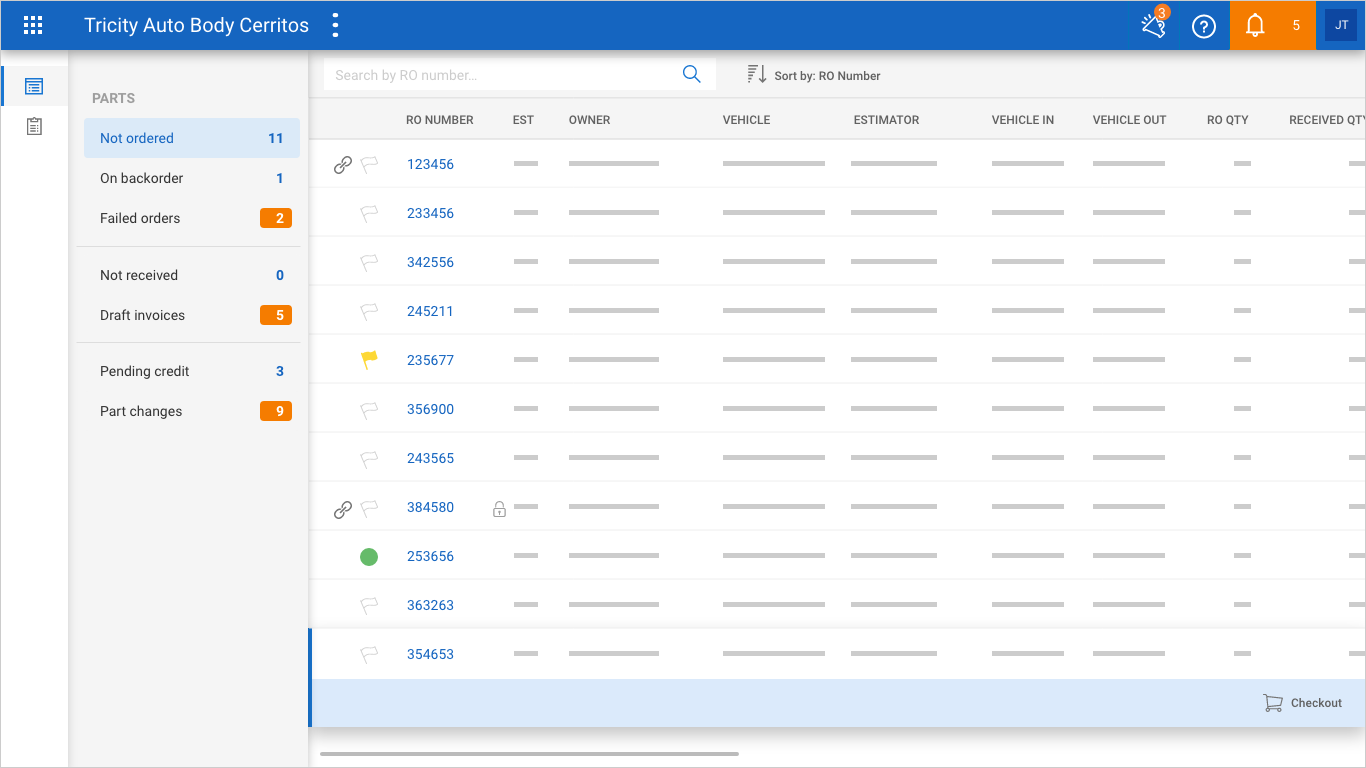Toggle the flag on RO 233456
This screenshot has height=768, width=1366.
pyautogui.click(x=369, y=213)
